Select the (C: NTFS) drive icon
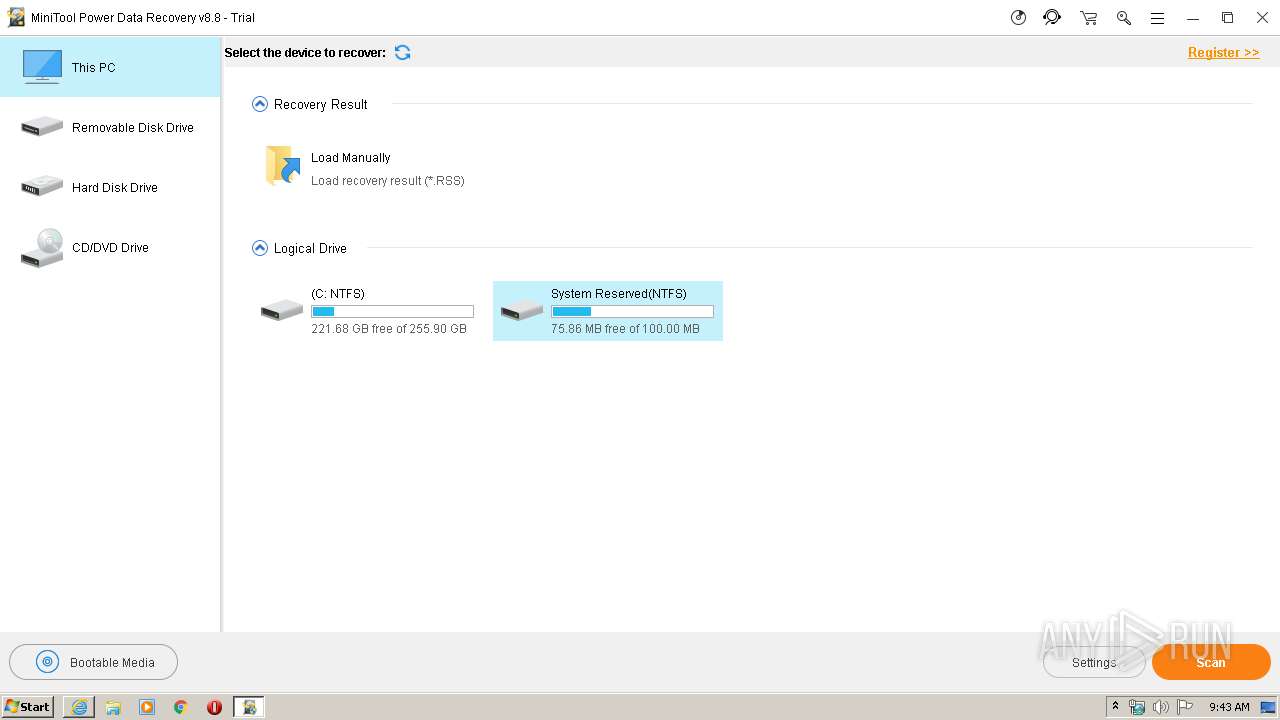 (282, 310)
